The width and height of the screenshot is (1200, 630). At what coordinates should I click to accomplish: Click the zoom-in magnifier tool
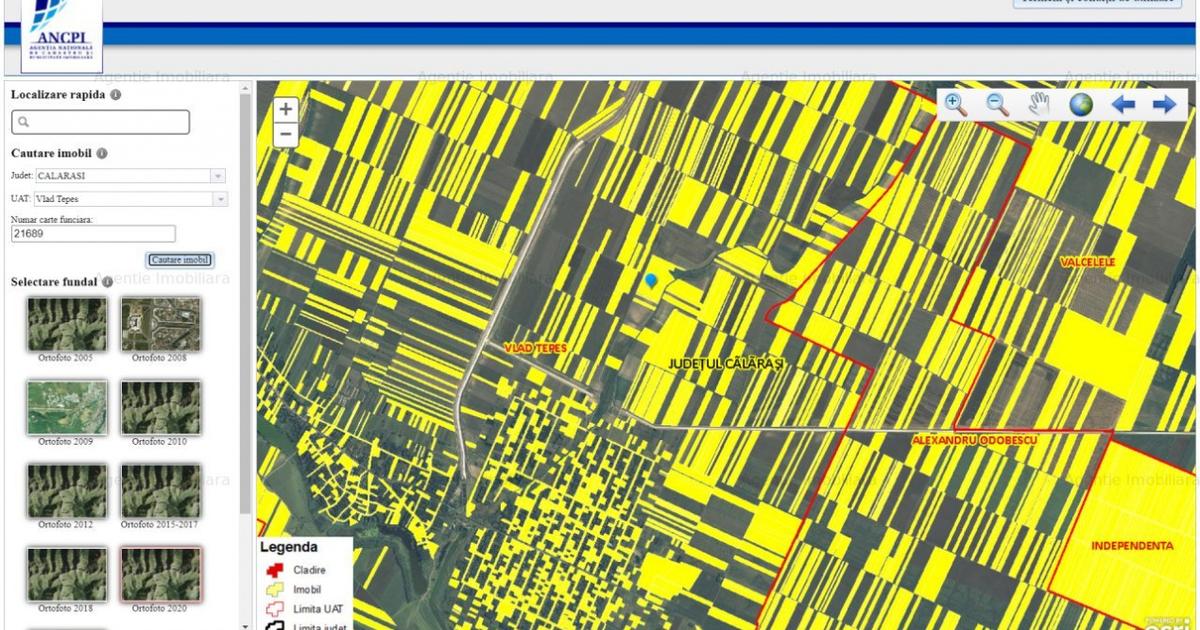point(956,104)
